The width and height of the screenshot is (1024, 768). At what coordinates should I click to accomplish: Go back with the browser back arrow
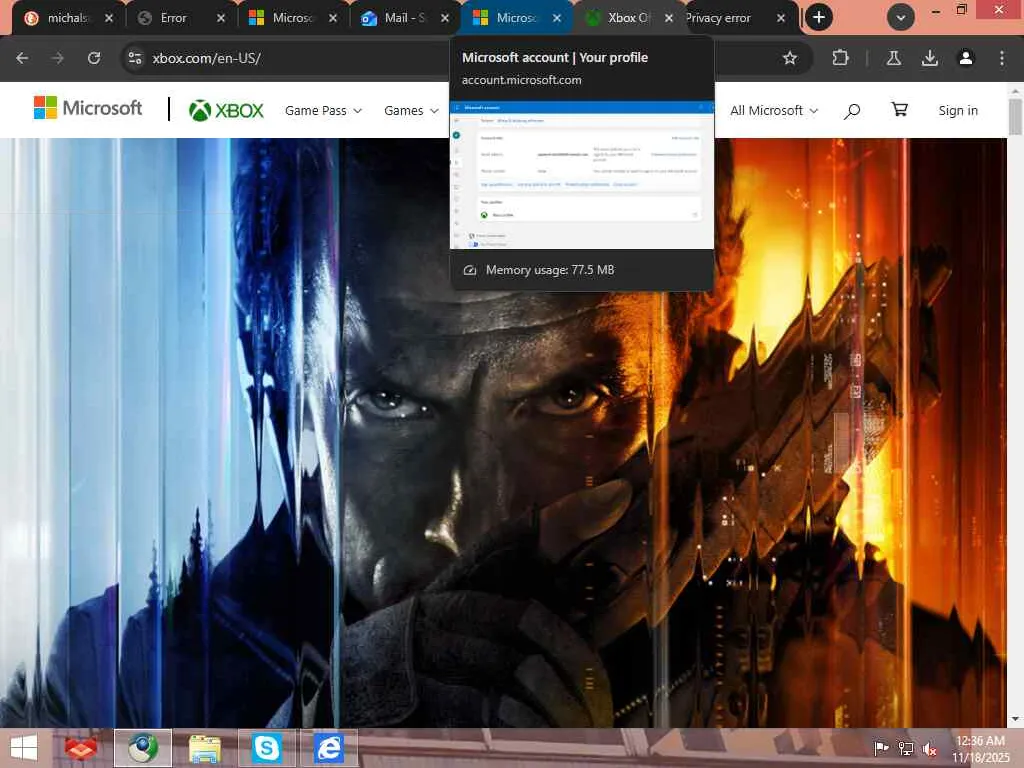(x=22, y=58)
